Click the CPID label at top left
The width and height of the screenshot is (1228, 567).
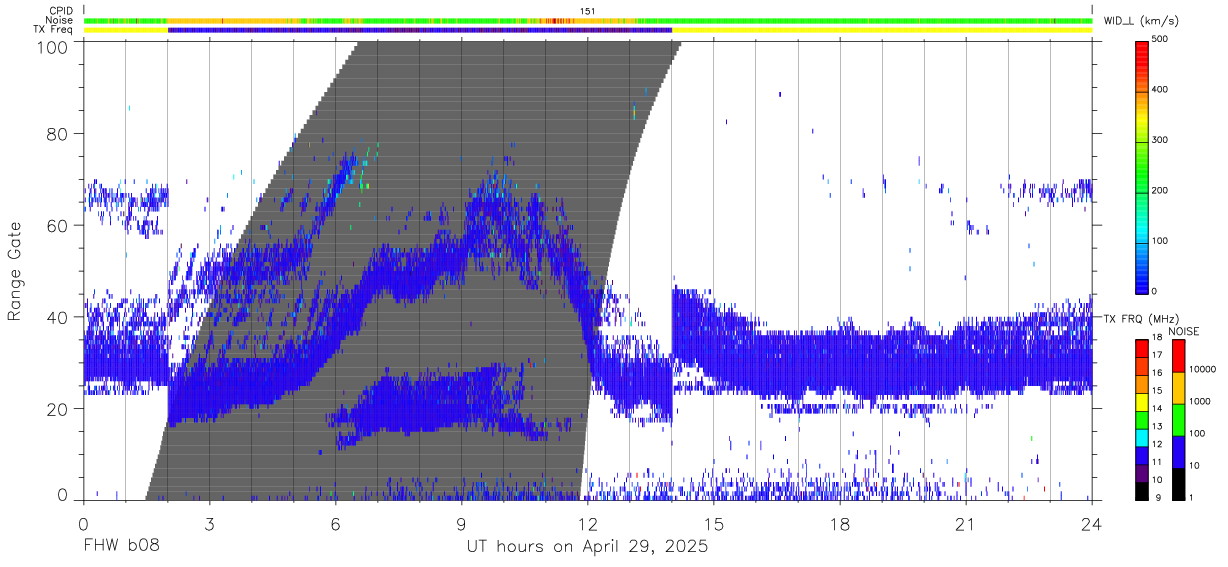(62, 11)
